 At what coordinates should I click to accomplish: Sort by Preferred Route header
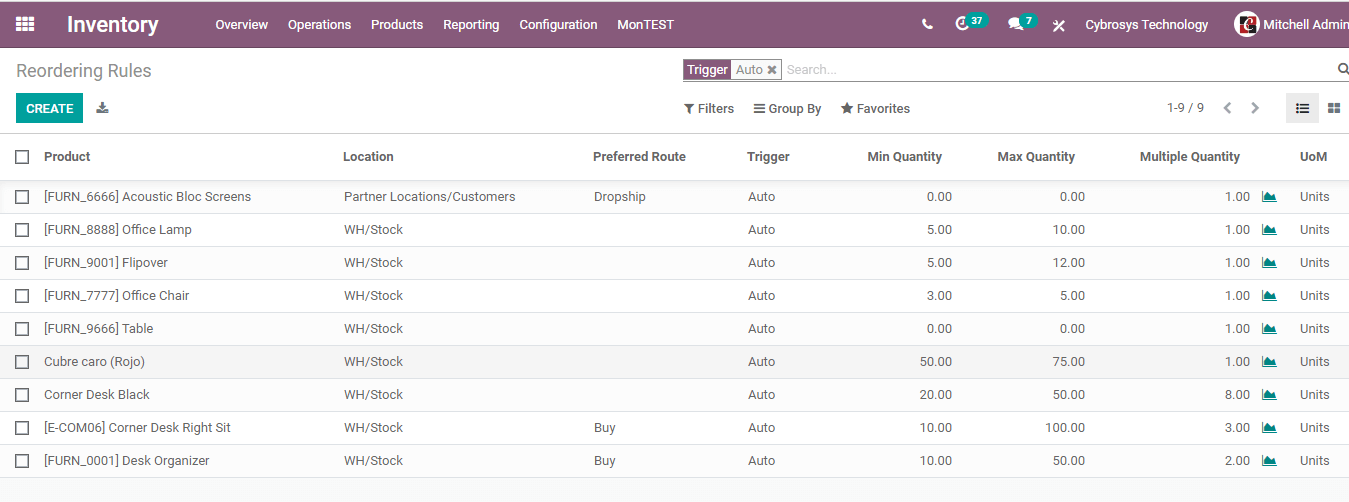(639, 157)
